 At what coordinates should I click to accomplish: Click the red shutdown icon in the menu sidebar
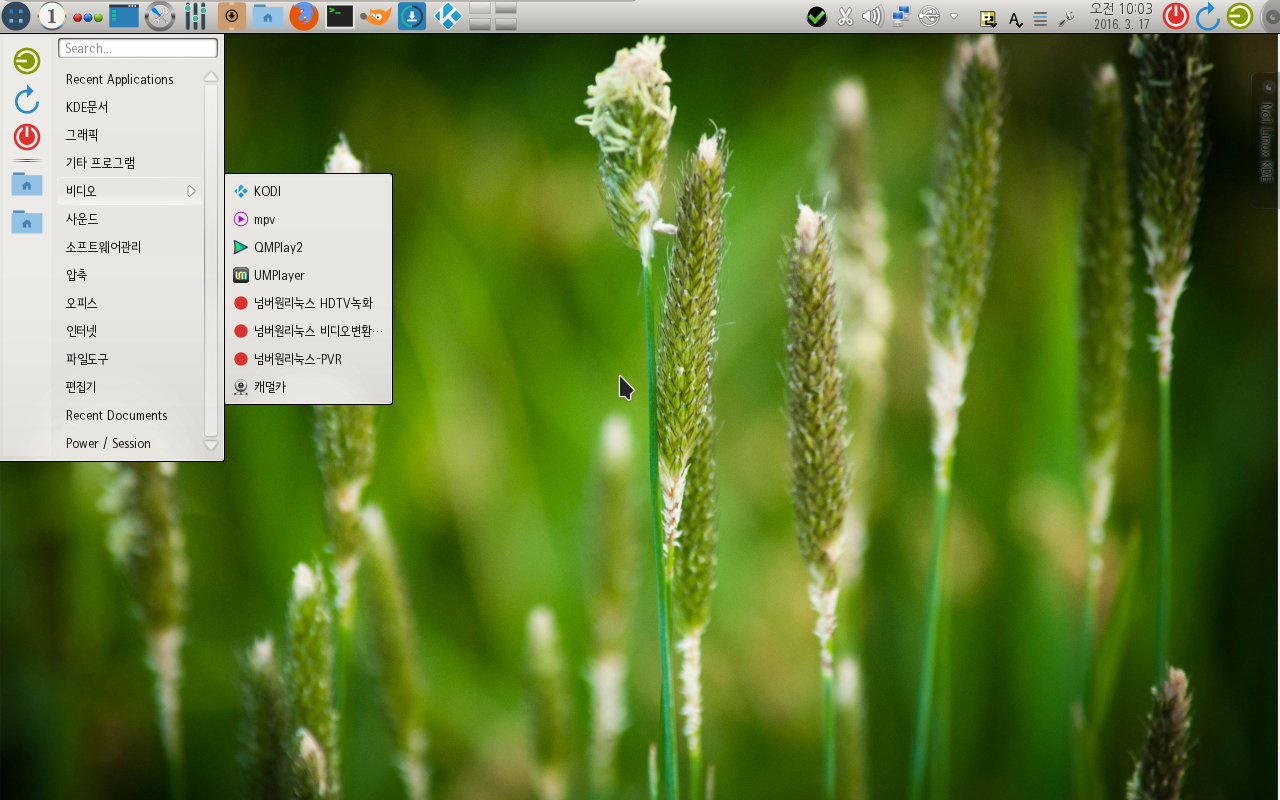pos(27,137)
